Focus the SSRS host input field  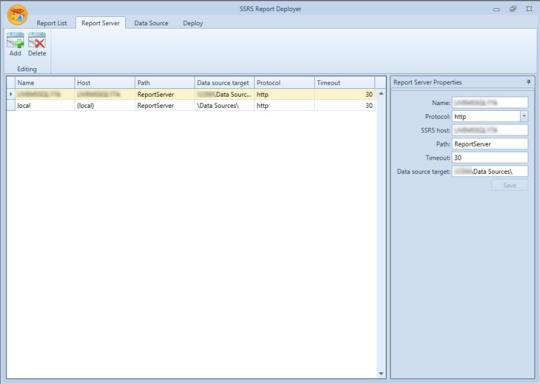[x=490, y=130]
